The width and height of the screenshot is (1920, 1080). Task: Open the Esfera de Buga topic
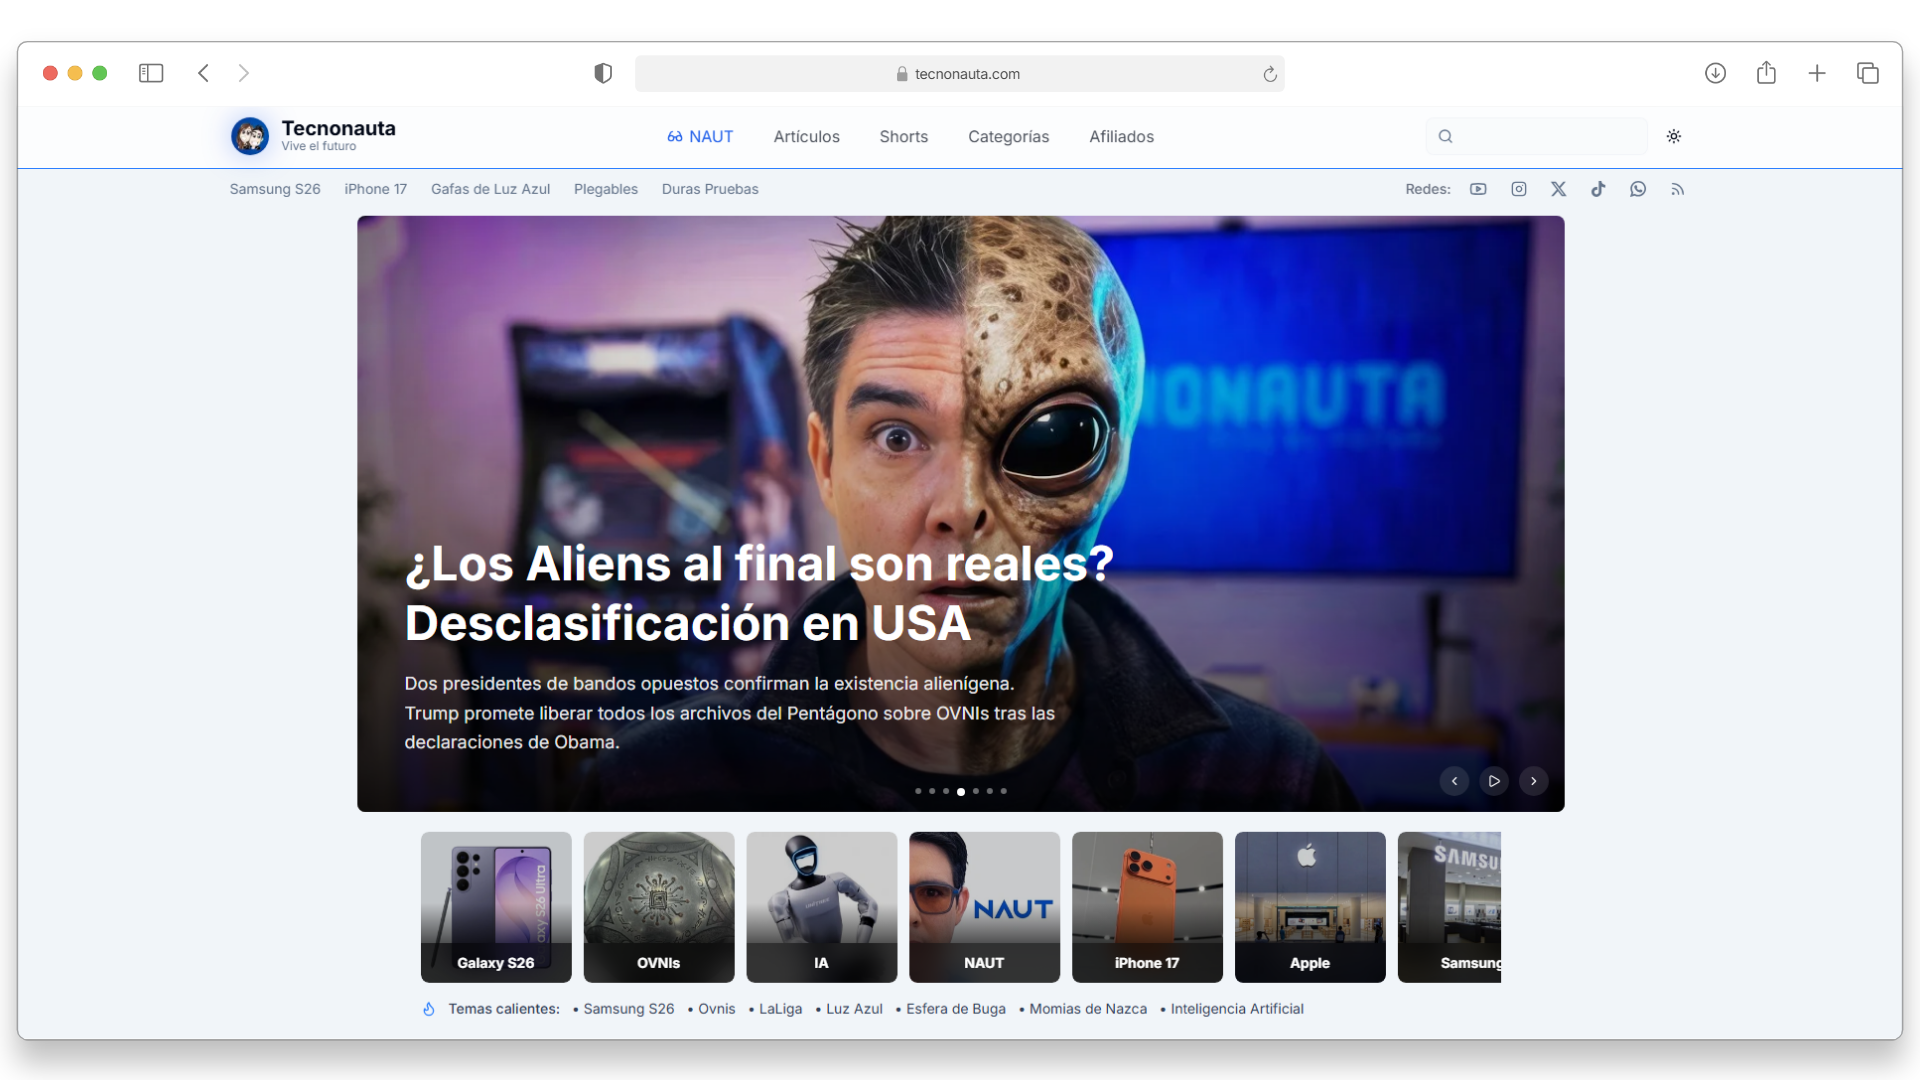coord(956,1009)
